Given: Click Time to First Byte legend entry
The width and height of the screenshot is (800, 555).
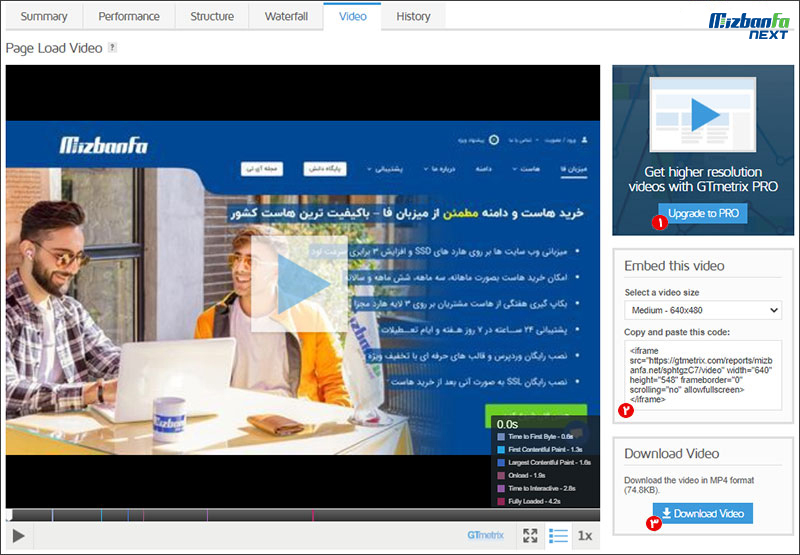Looking at the screenshot, I should coord(536,437).
